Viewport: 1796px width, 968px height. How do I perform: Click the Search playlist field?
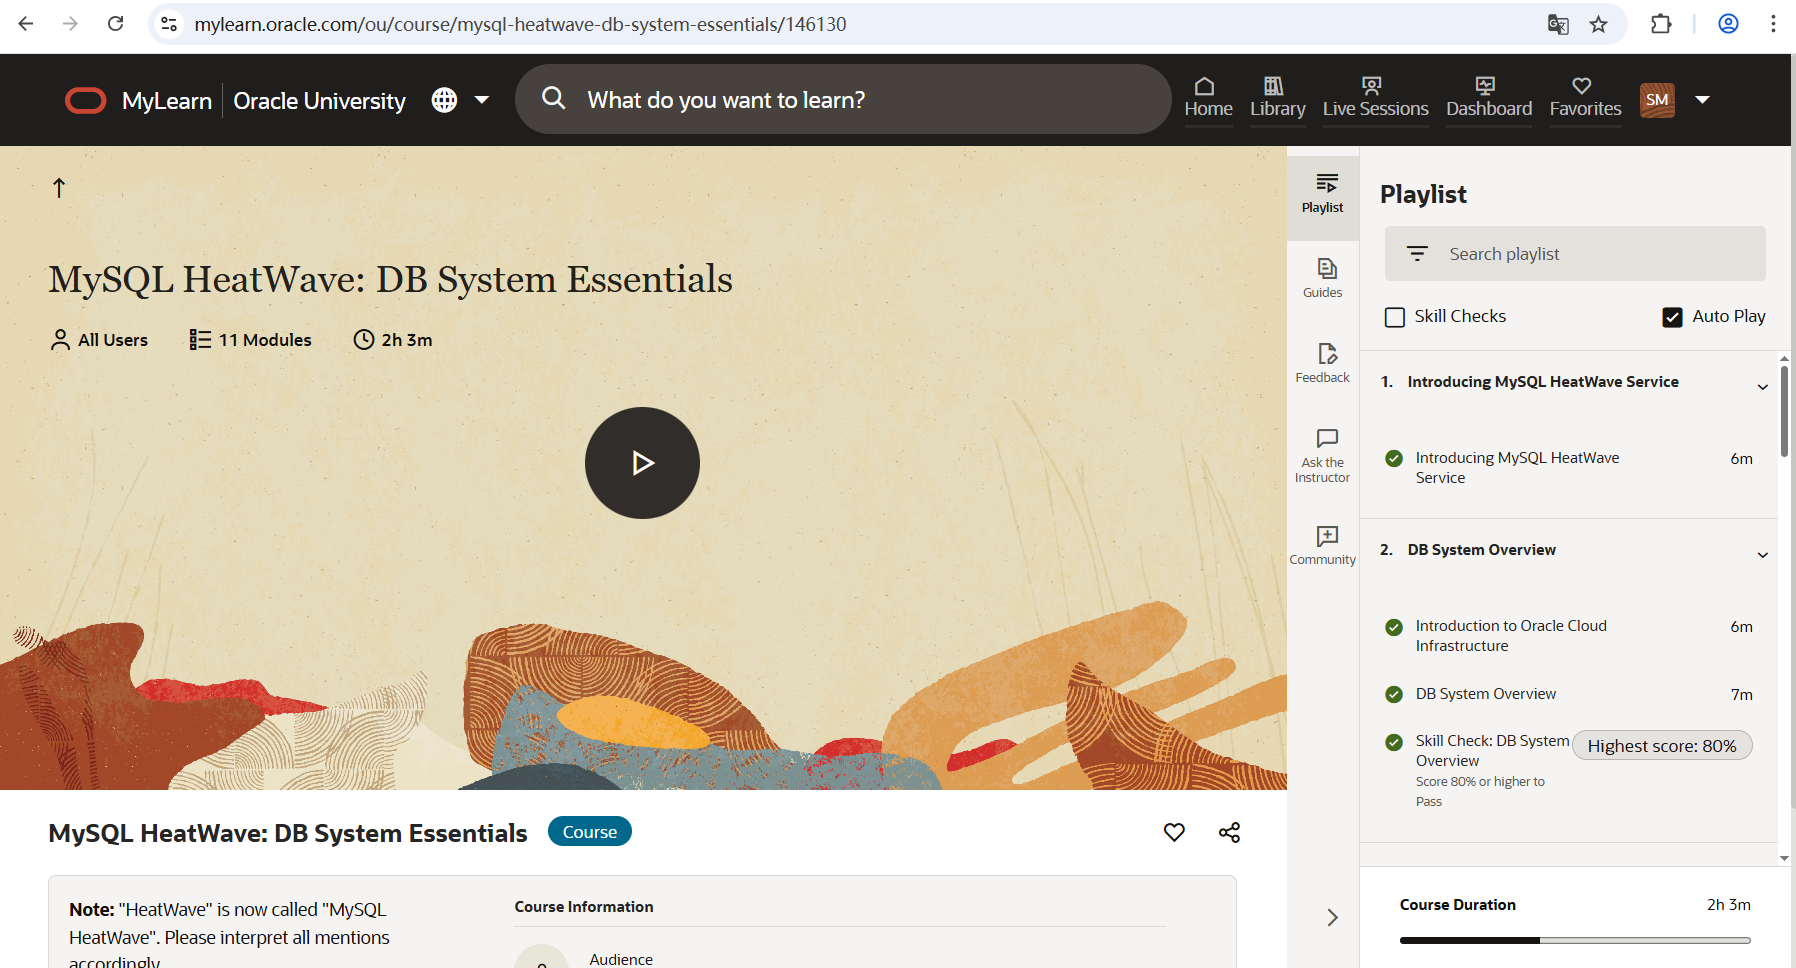[1575, 254]
